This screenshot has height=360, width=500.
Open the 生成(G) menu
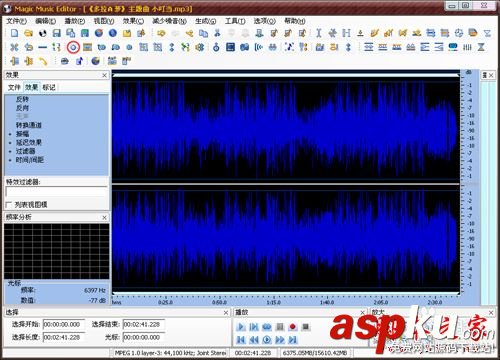[x=206, y=21]
